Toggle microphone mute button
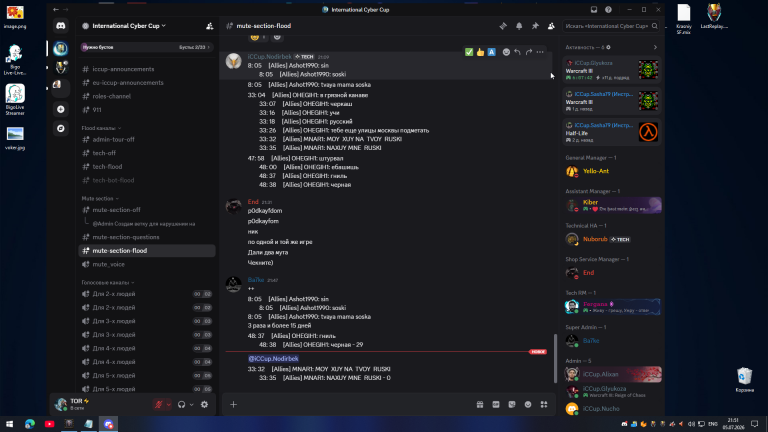This screenshot has height=432, width=768. coord(158,405)
